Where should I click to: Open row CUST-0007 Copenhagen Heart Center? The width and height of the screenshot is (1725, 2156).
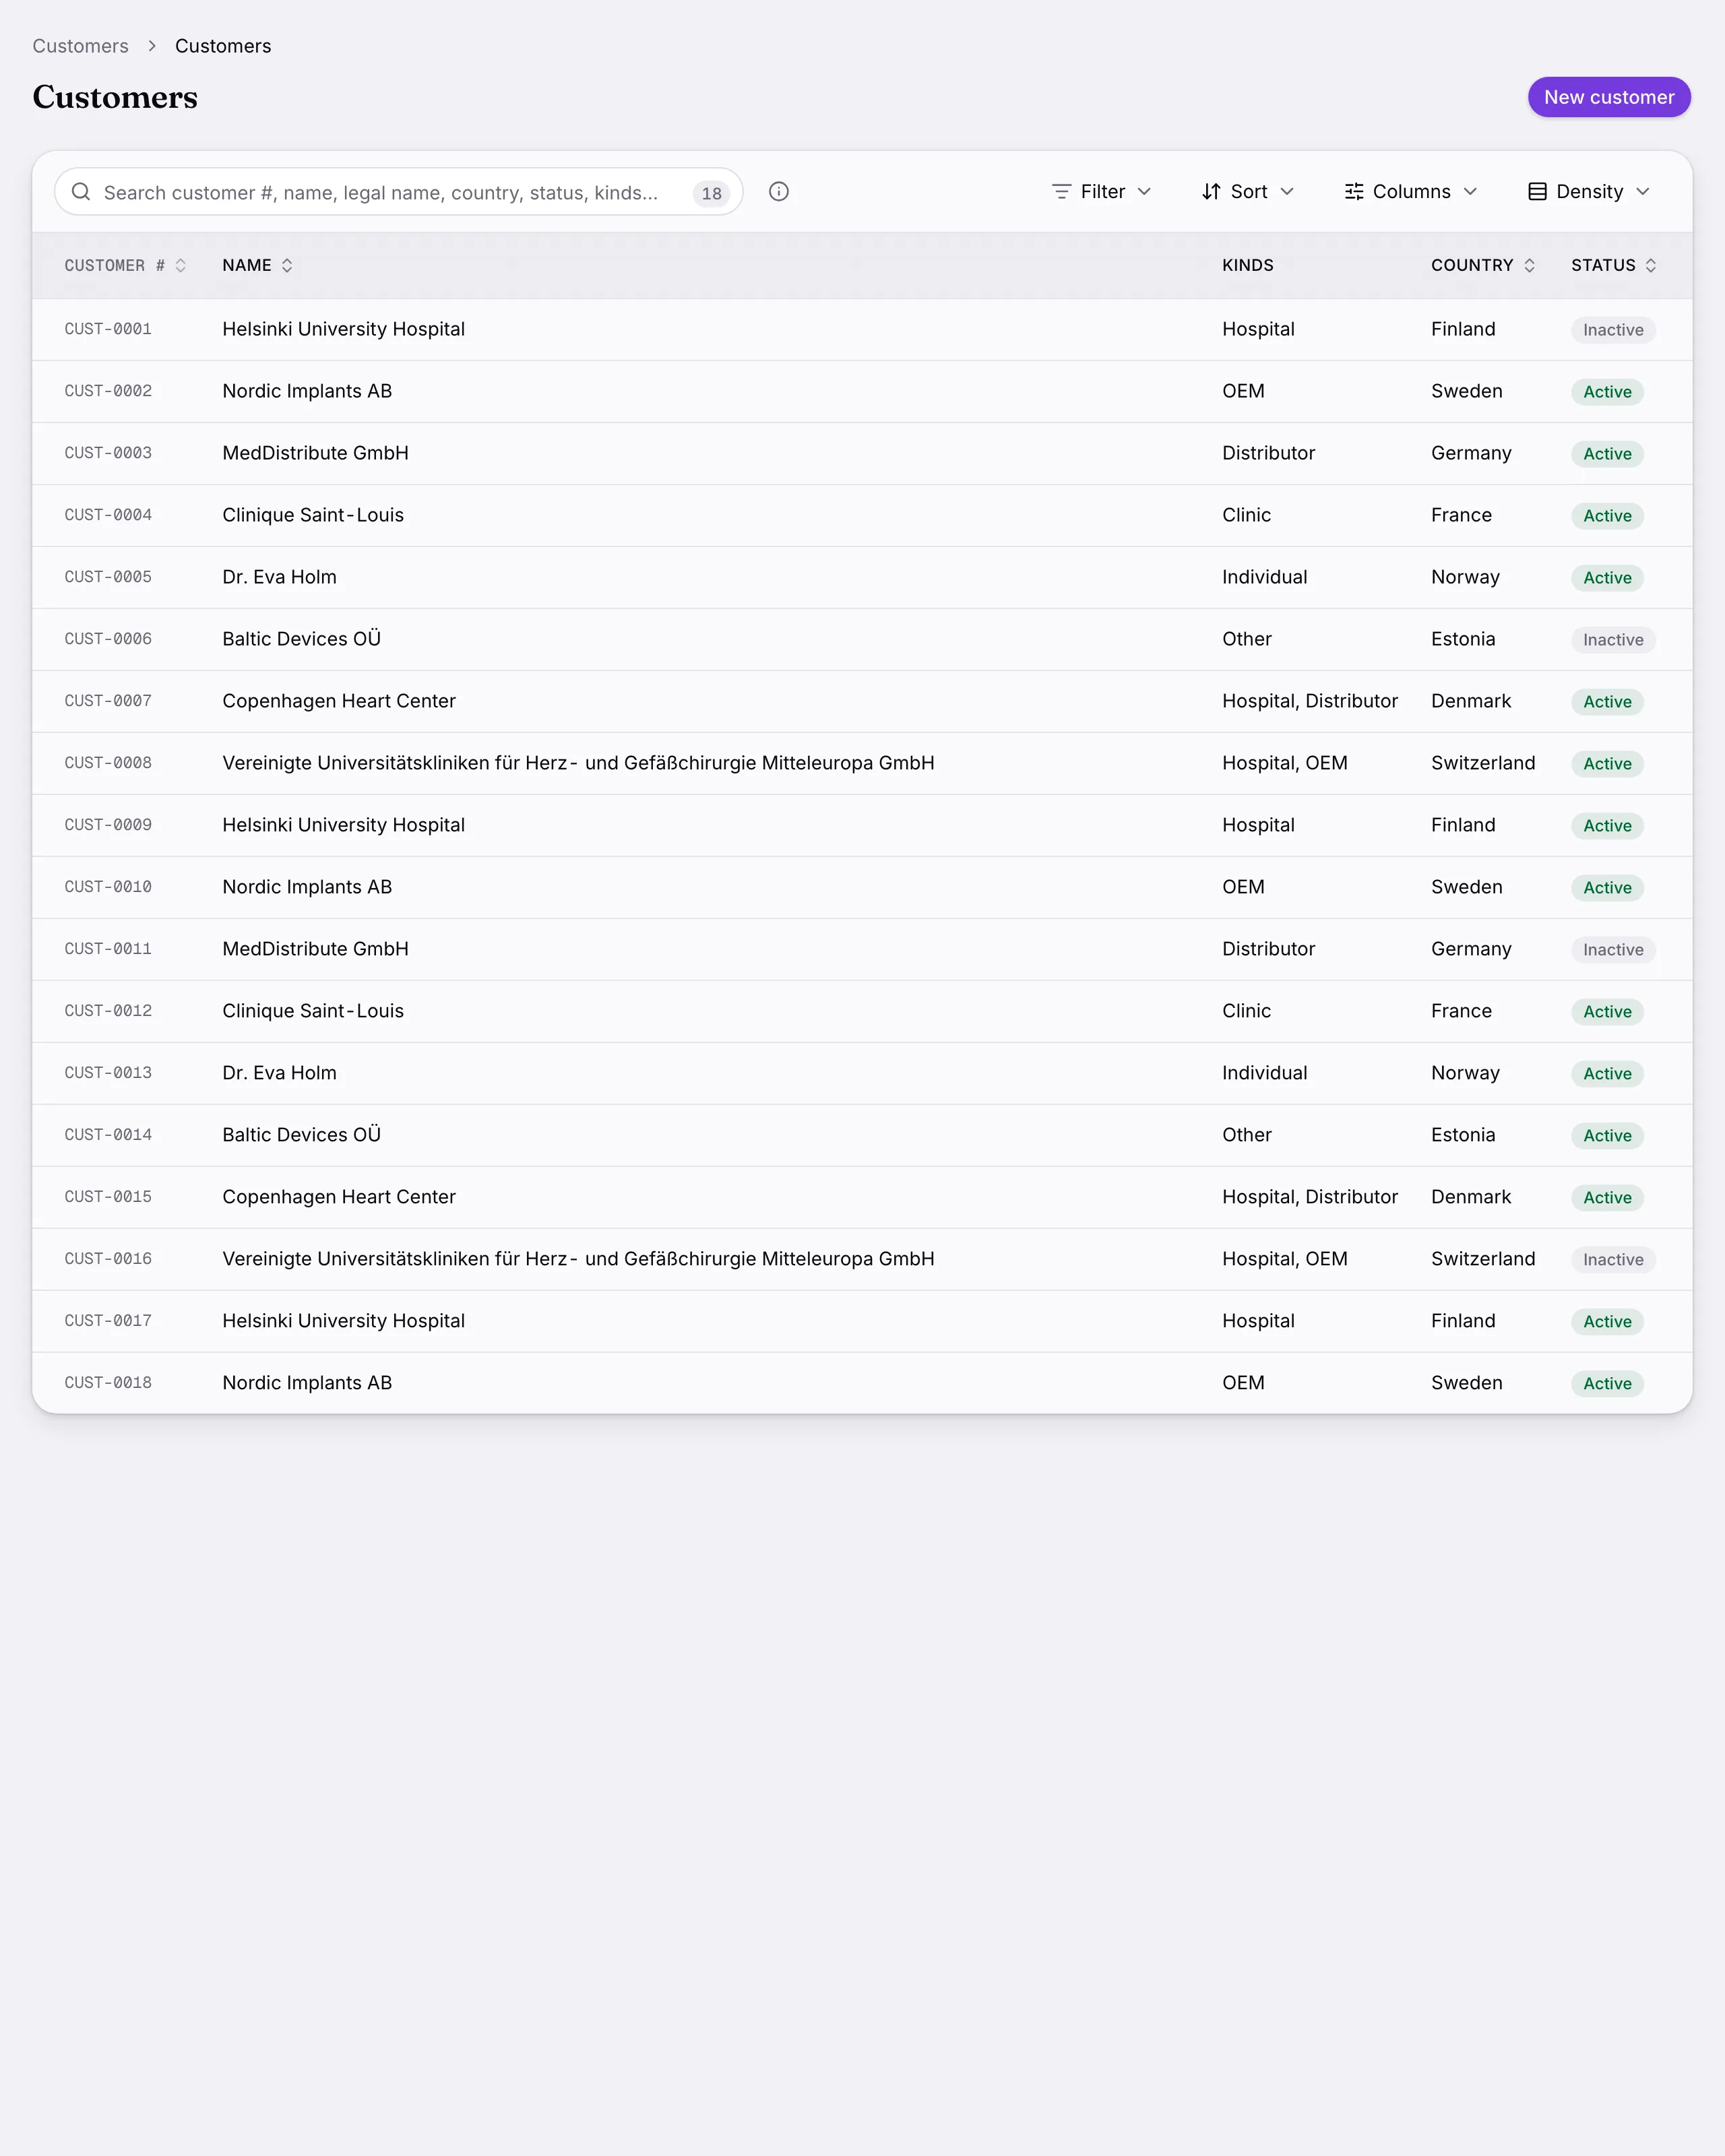[862, 701]
